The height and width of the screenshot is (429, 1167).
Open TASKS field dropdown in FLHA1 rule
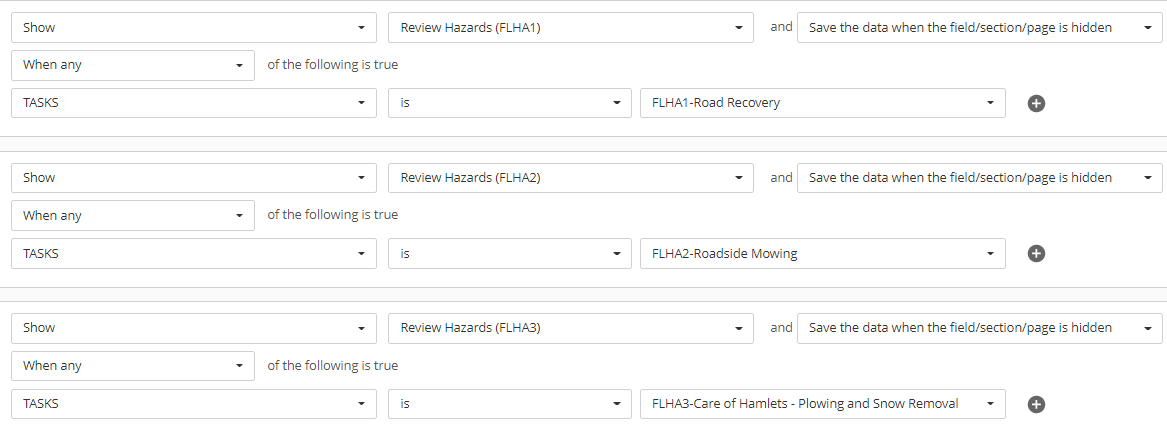[194, 103]
